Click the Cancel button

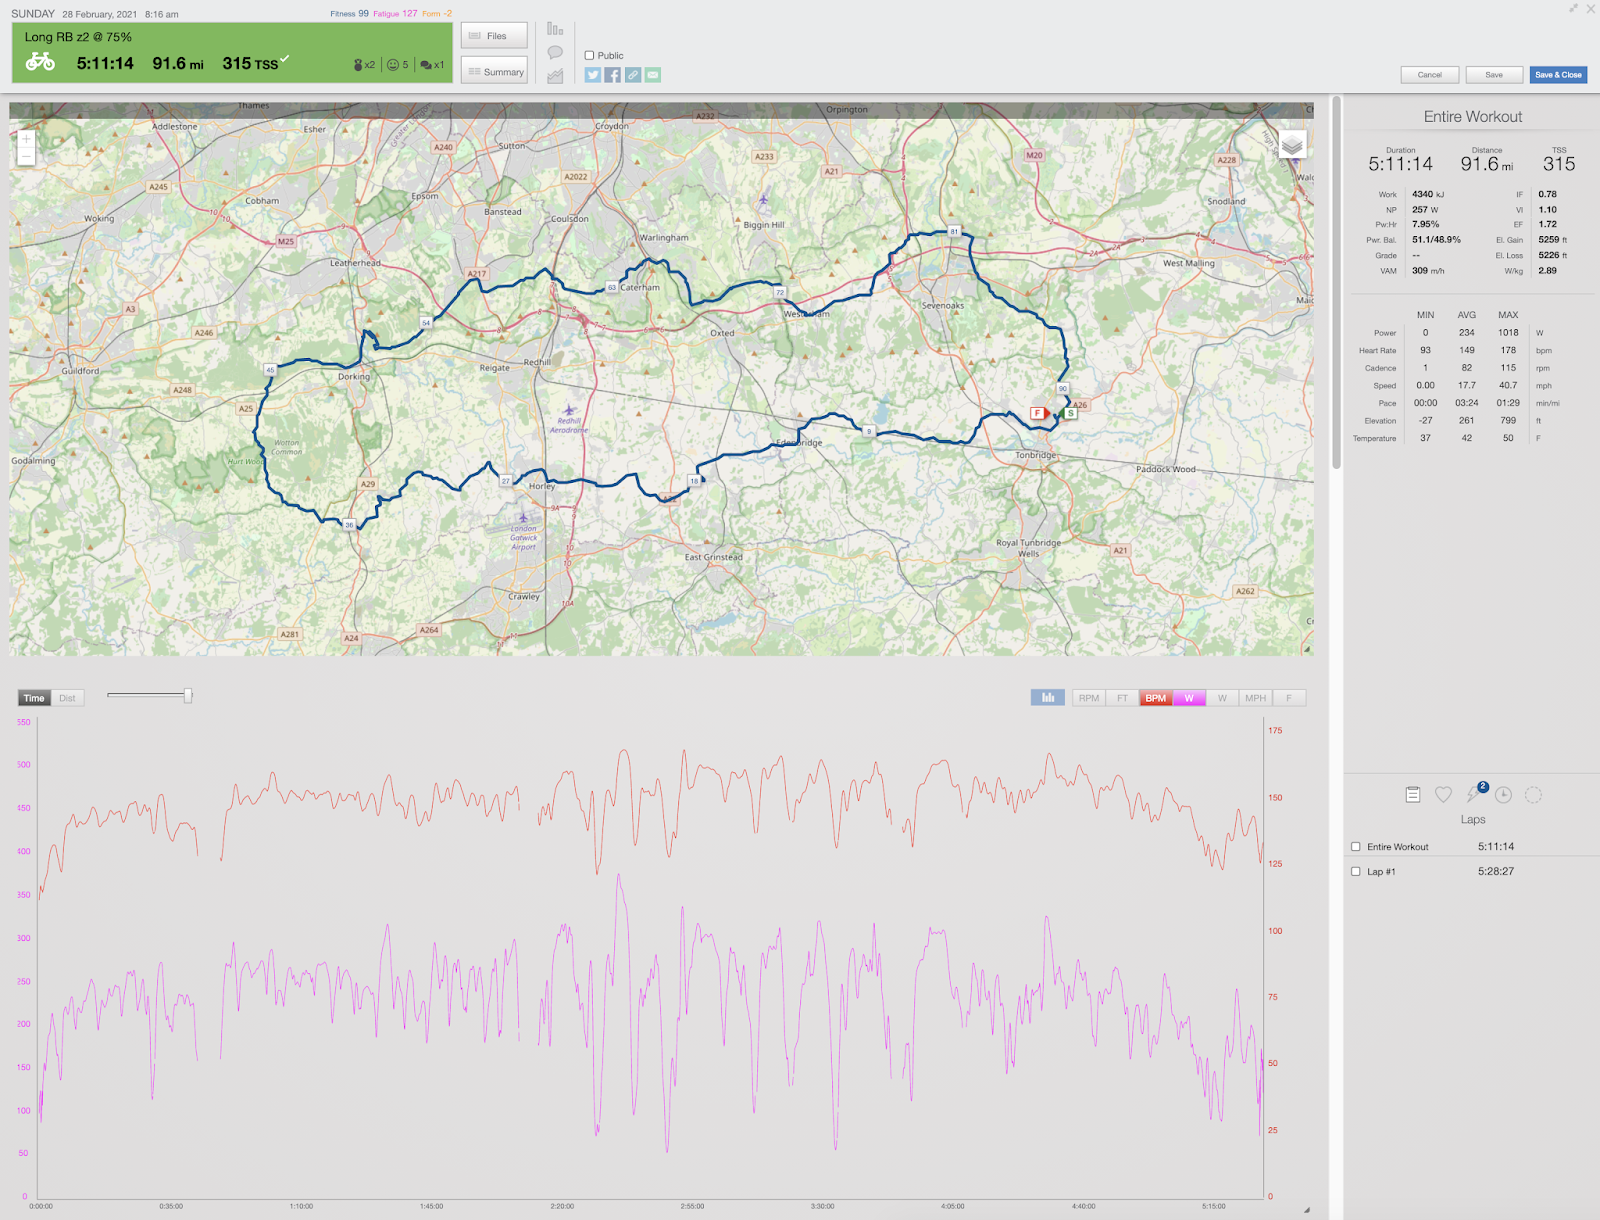pos(1430,75)
